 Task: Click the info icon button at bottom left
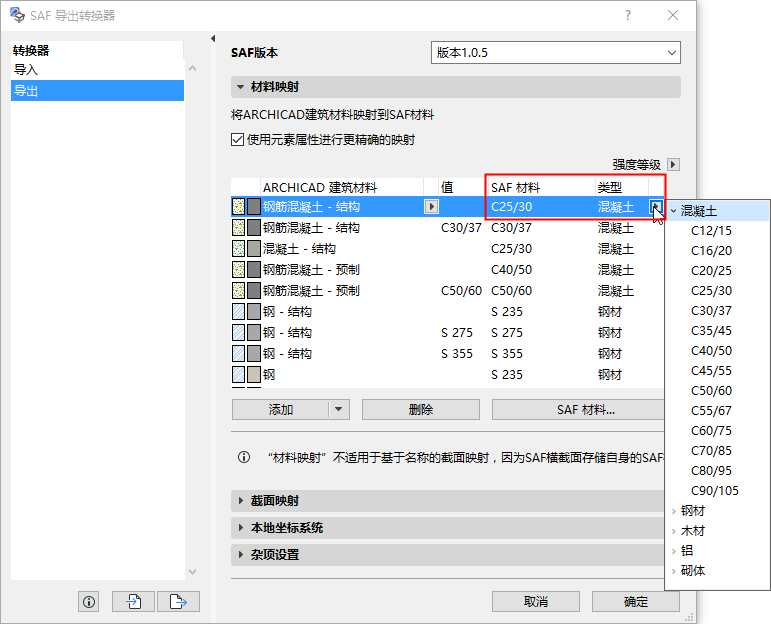pos(89,601)
